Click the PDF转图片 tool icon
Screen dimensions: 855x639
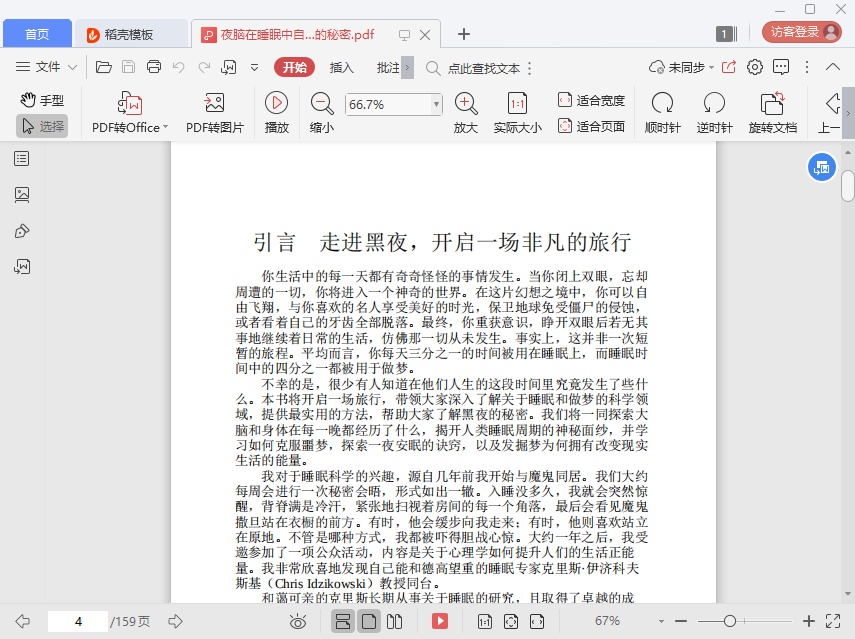214,103
